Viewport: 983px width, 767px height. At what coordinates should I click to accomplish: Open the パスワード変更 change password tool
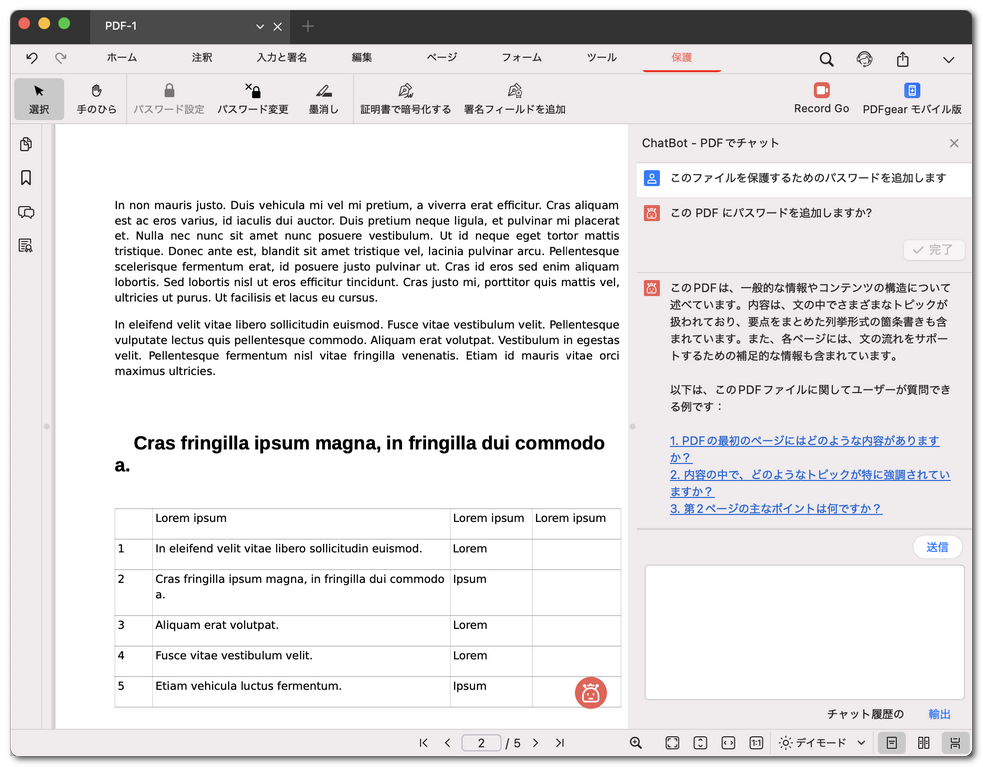click(x=255, y=99)
